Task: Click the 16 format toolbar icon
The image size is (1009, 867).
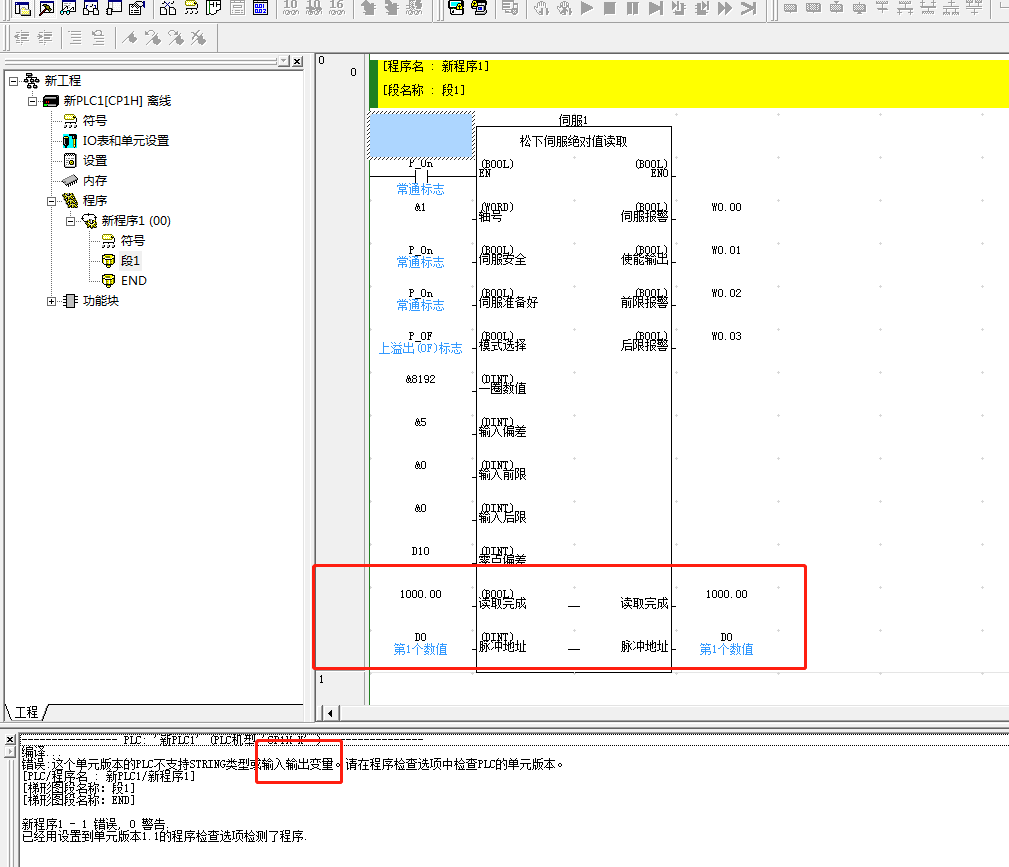Action: point(336,8)
